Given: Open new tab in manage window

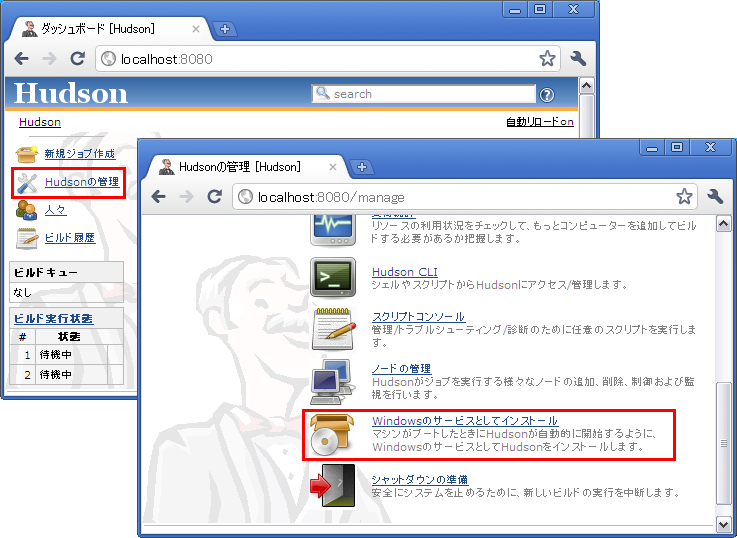Looking at the screenshot, I should [362, 167].
